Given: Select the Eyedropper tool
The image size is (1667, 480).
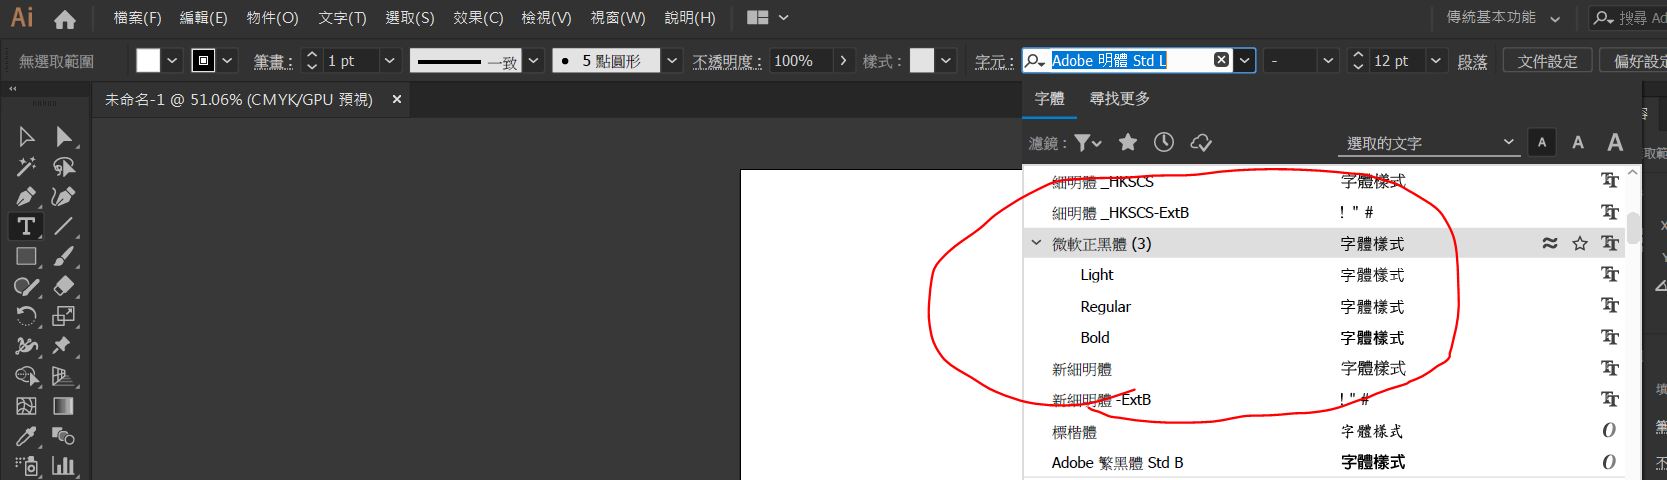Looking at the screenshot, I should coord(27,437).
